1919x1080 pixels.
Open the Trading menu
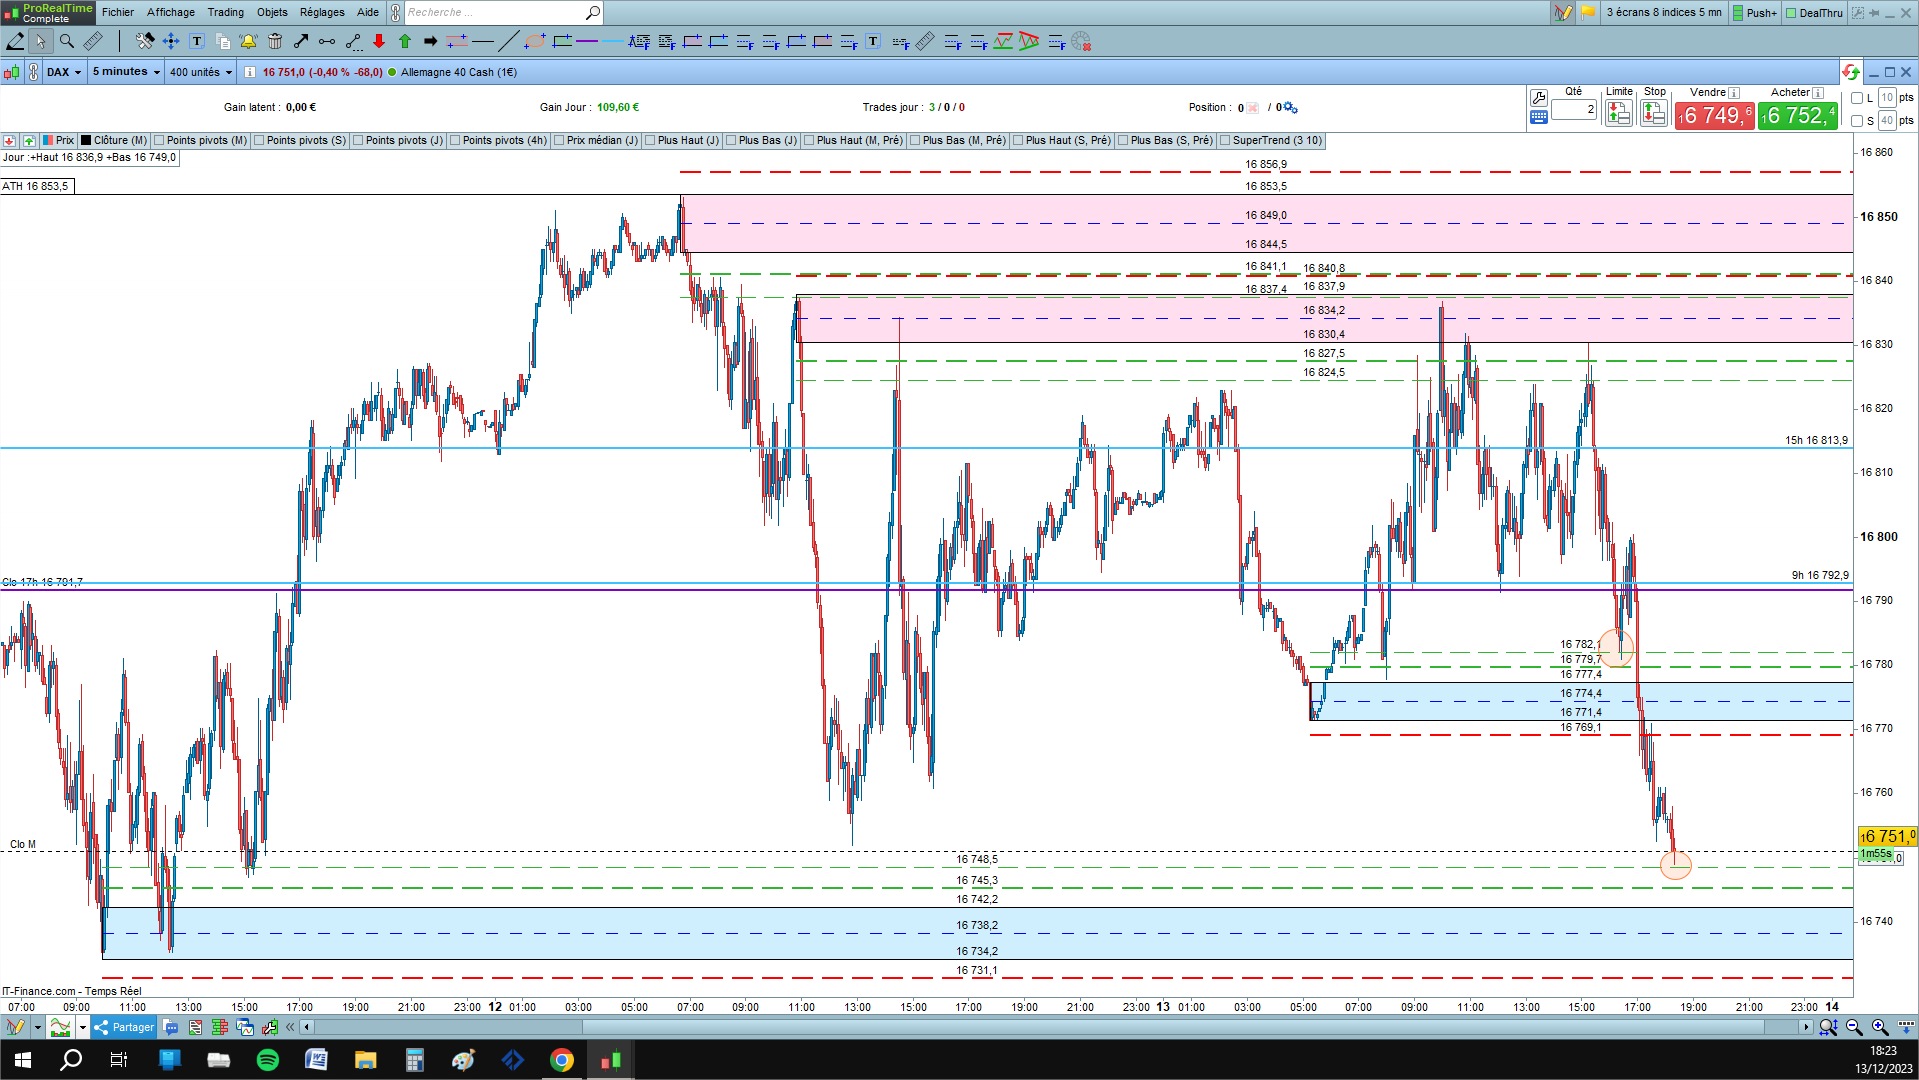tap(225, 12)
